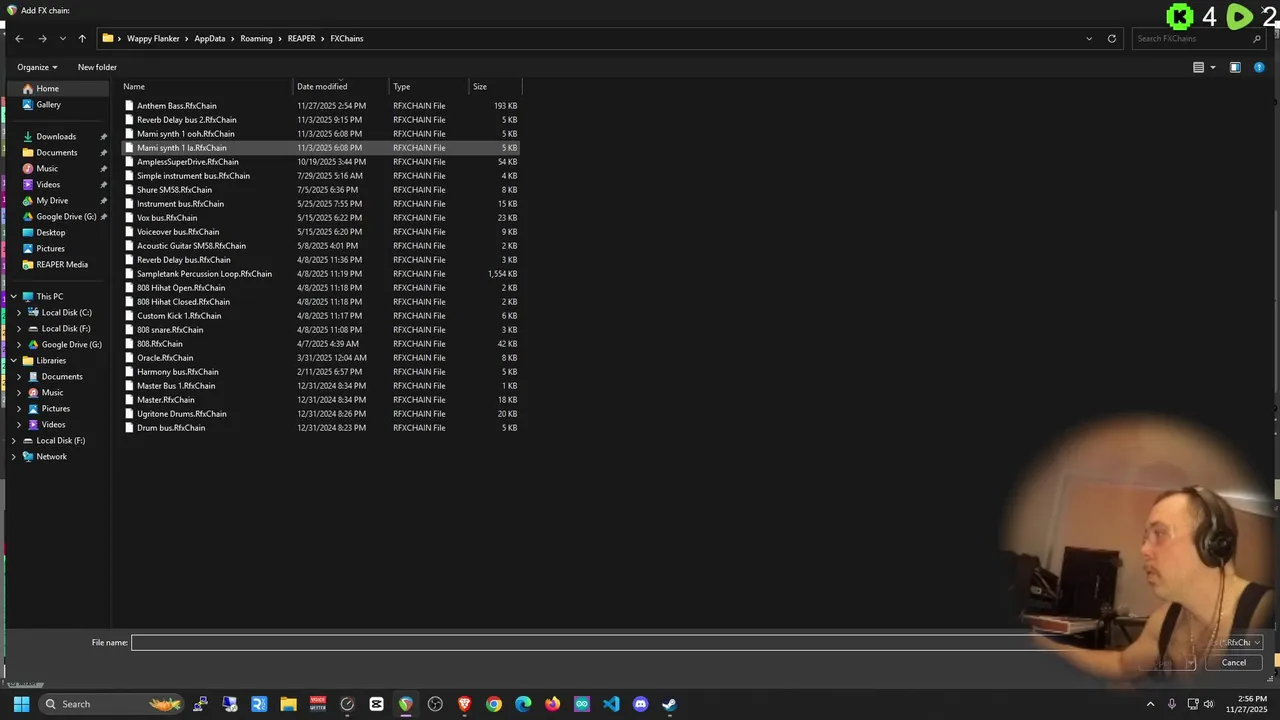Open File Explorer from the taskbar

[288, 704]
